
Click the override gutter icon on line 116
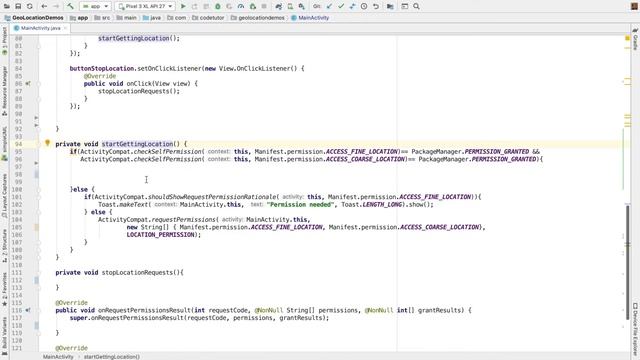[x=28, y=310]
